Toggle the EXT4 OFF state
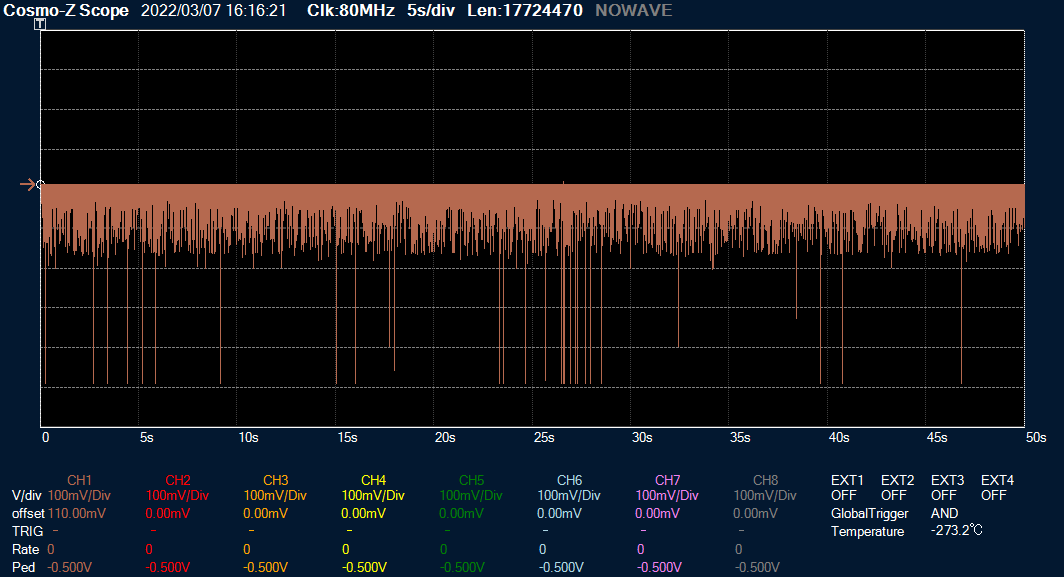 (x=995, y=495)
